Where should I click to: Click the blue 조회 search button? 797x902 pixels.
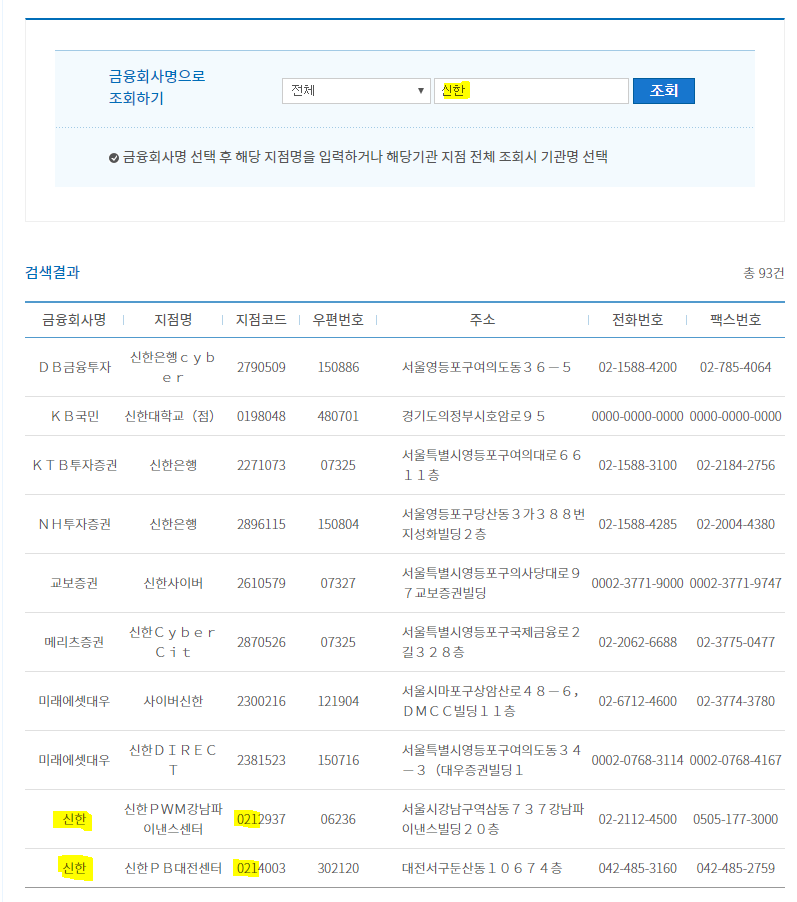[x=663, y=91]
